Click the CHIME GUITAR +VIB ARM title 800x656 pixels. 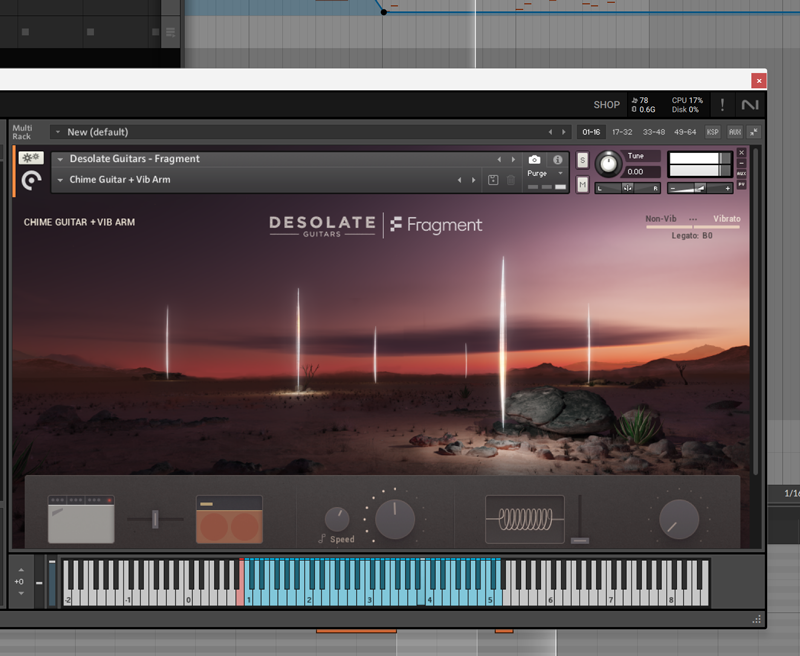tap(80, 222)
